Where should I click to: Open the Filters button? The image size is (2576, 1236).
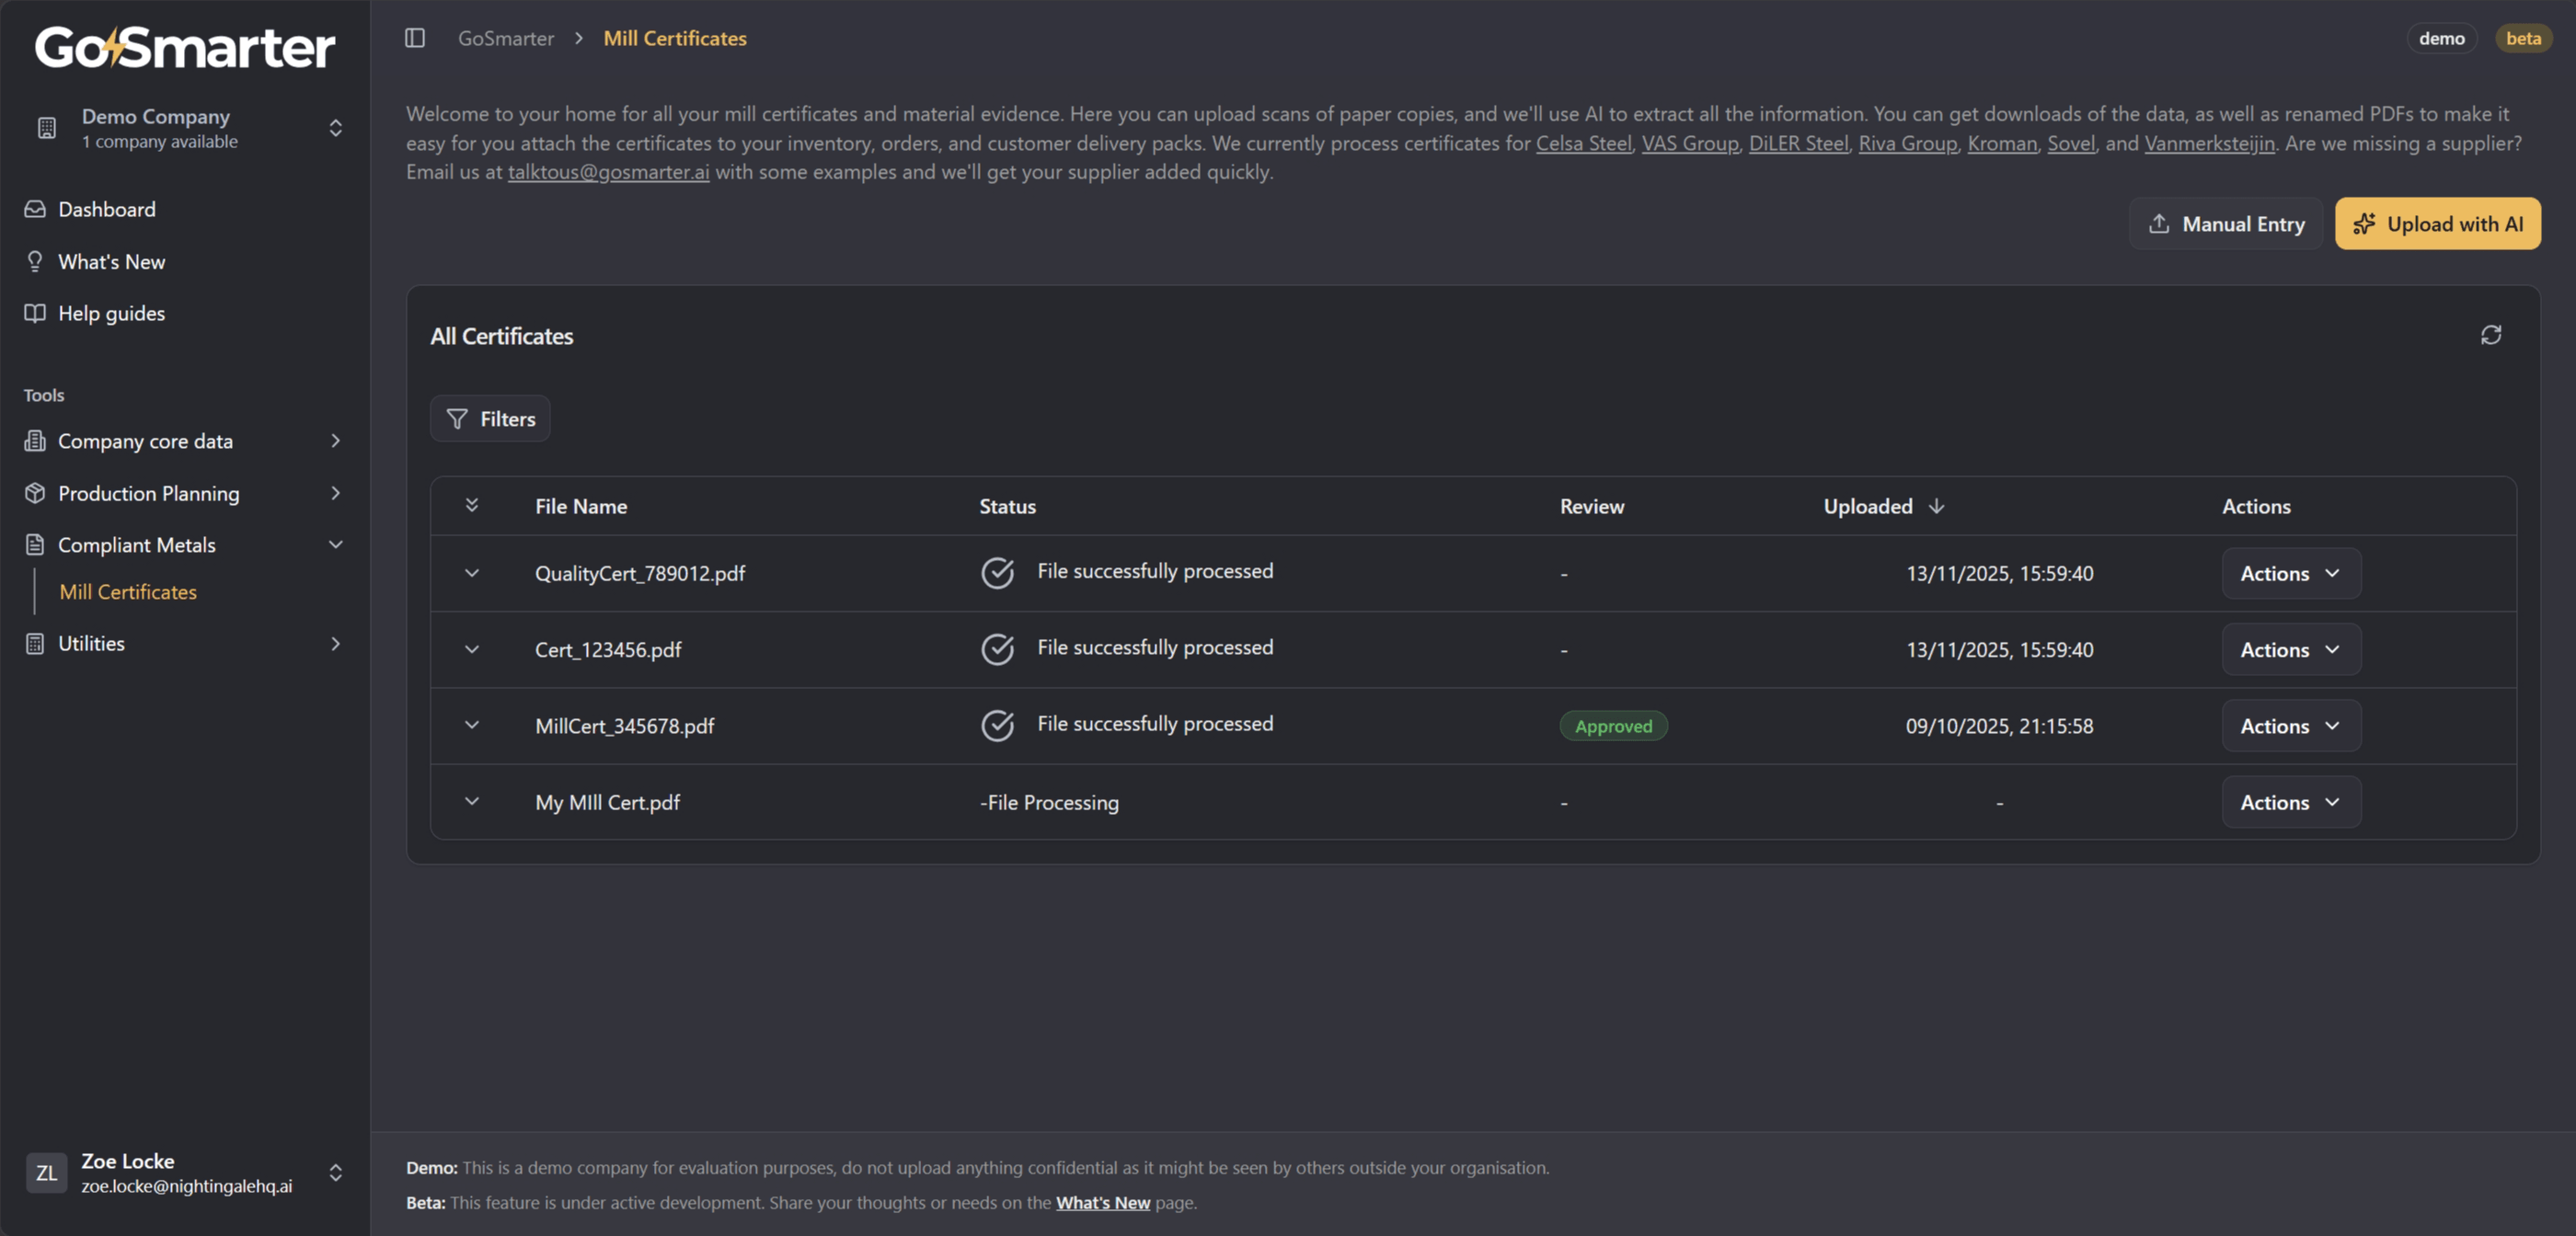[x=490, y=418]
